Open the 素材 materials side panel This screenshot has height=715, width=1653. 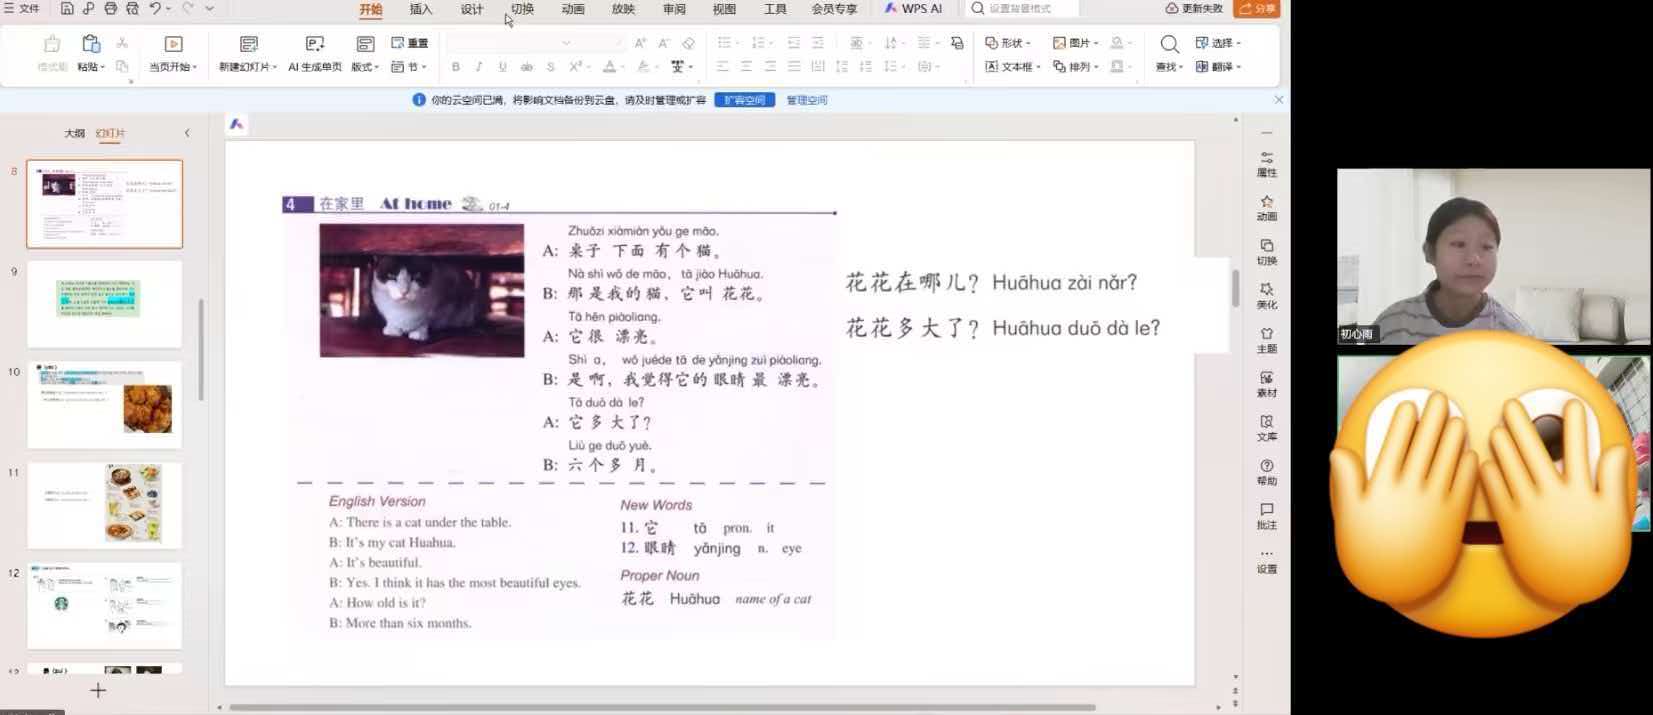1267,384
